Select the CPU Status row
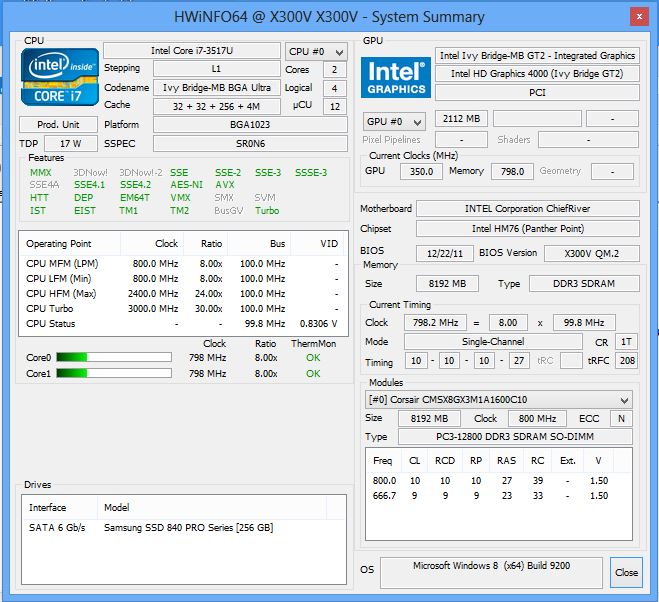 183,324
